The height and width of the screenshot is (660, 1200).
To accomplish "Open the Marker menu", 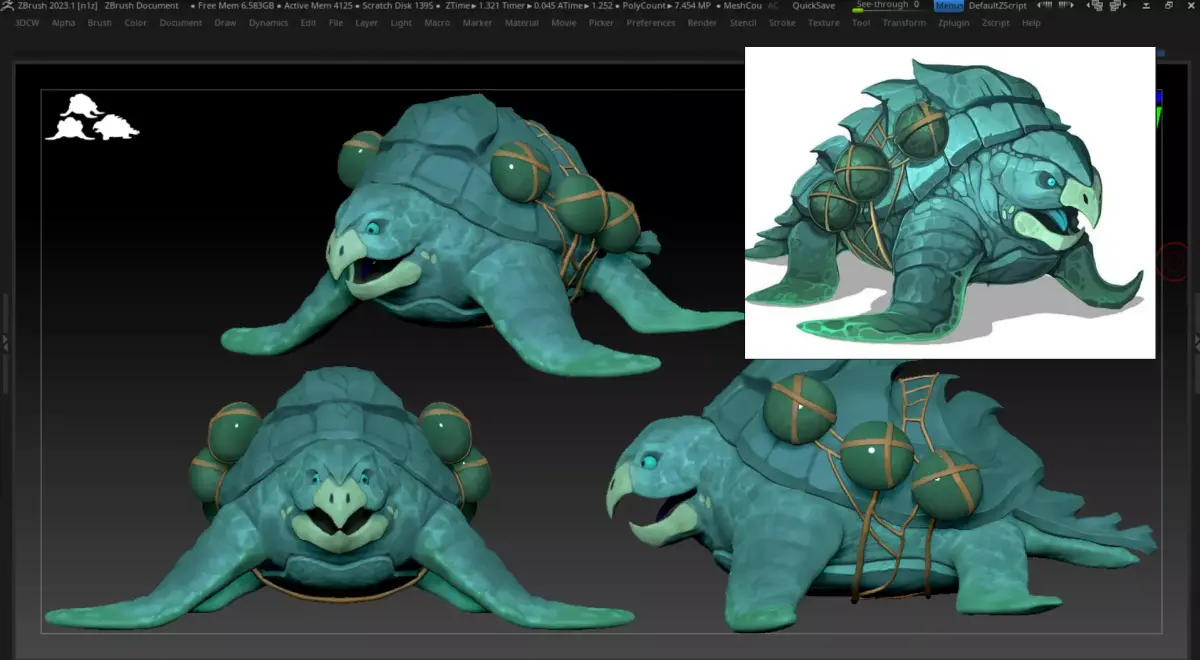I will [477, 23].
